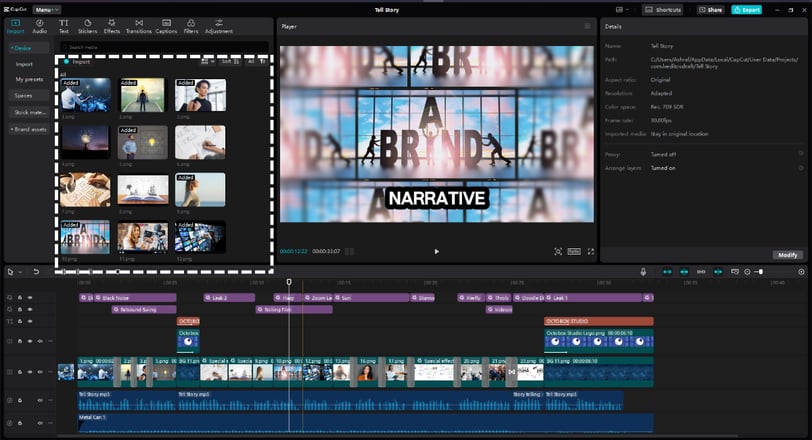Mute the Metal Can audio track

click(40, 423)
